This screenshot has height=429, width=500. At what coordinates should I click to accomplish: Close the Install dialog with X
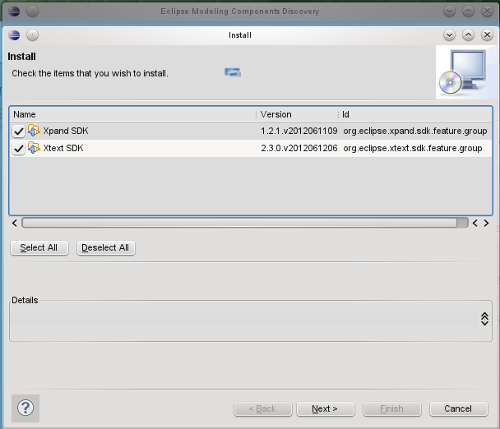pyautogui.click(x=487, y=35)
